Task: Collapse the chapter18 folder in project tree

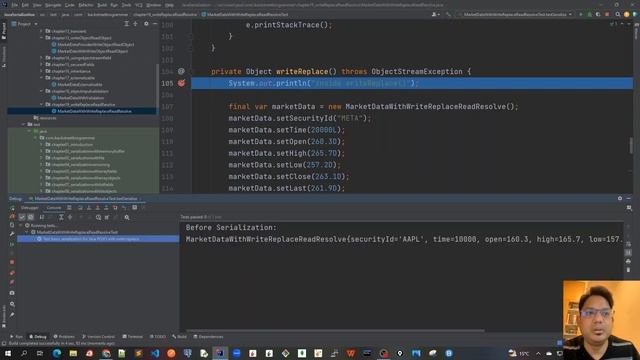Action: 42,91
